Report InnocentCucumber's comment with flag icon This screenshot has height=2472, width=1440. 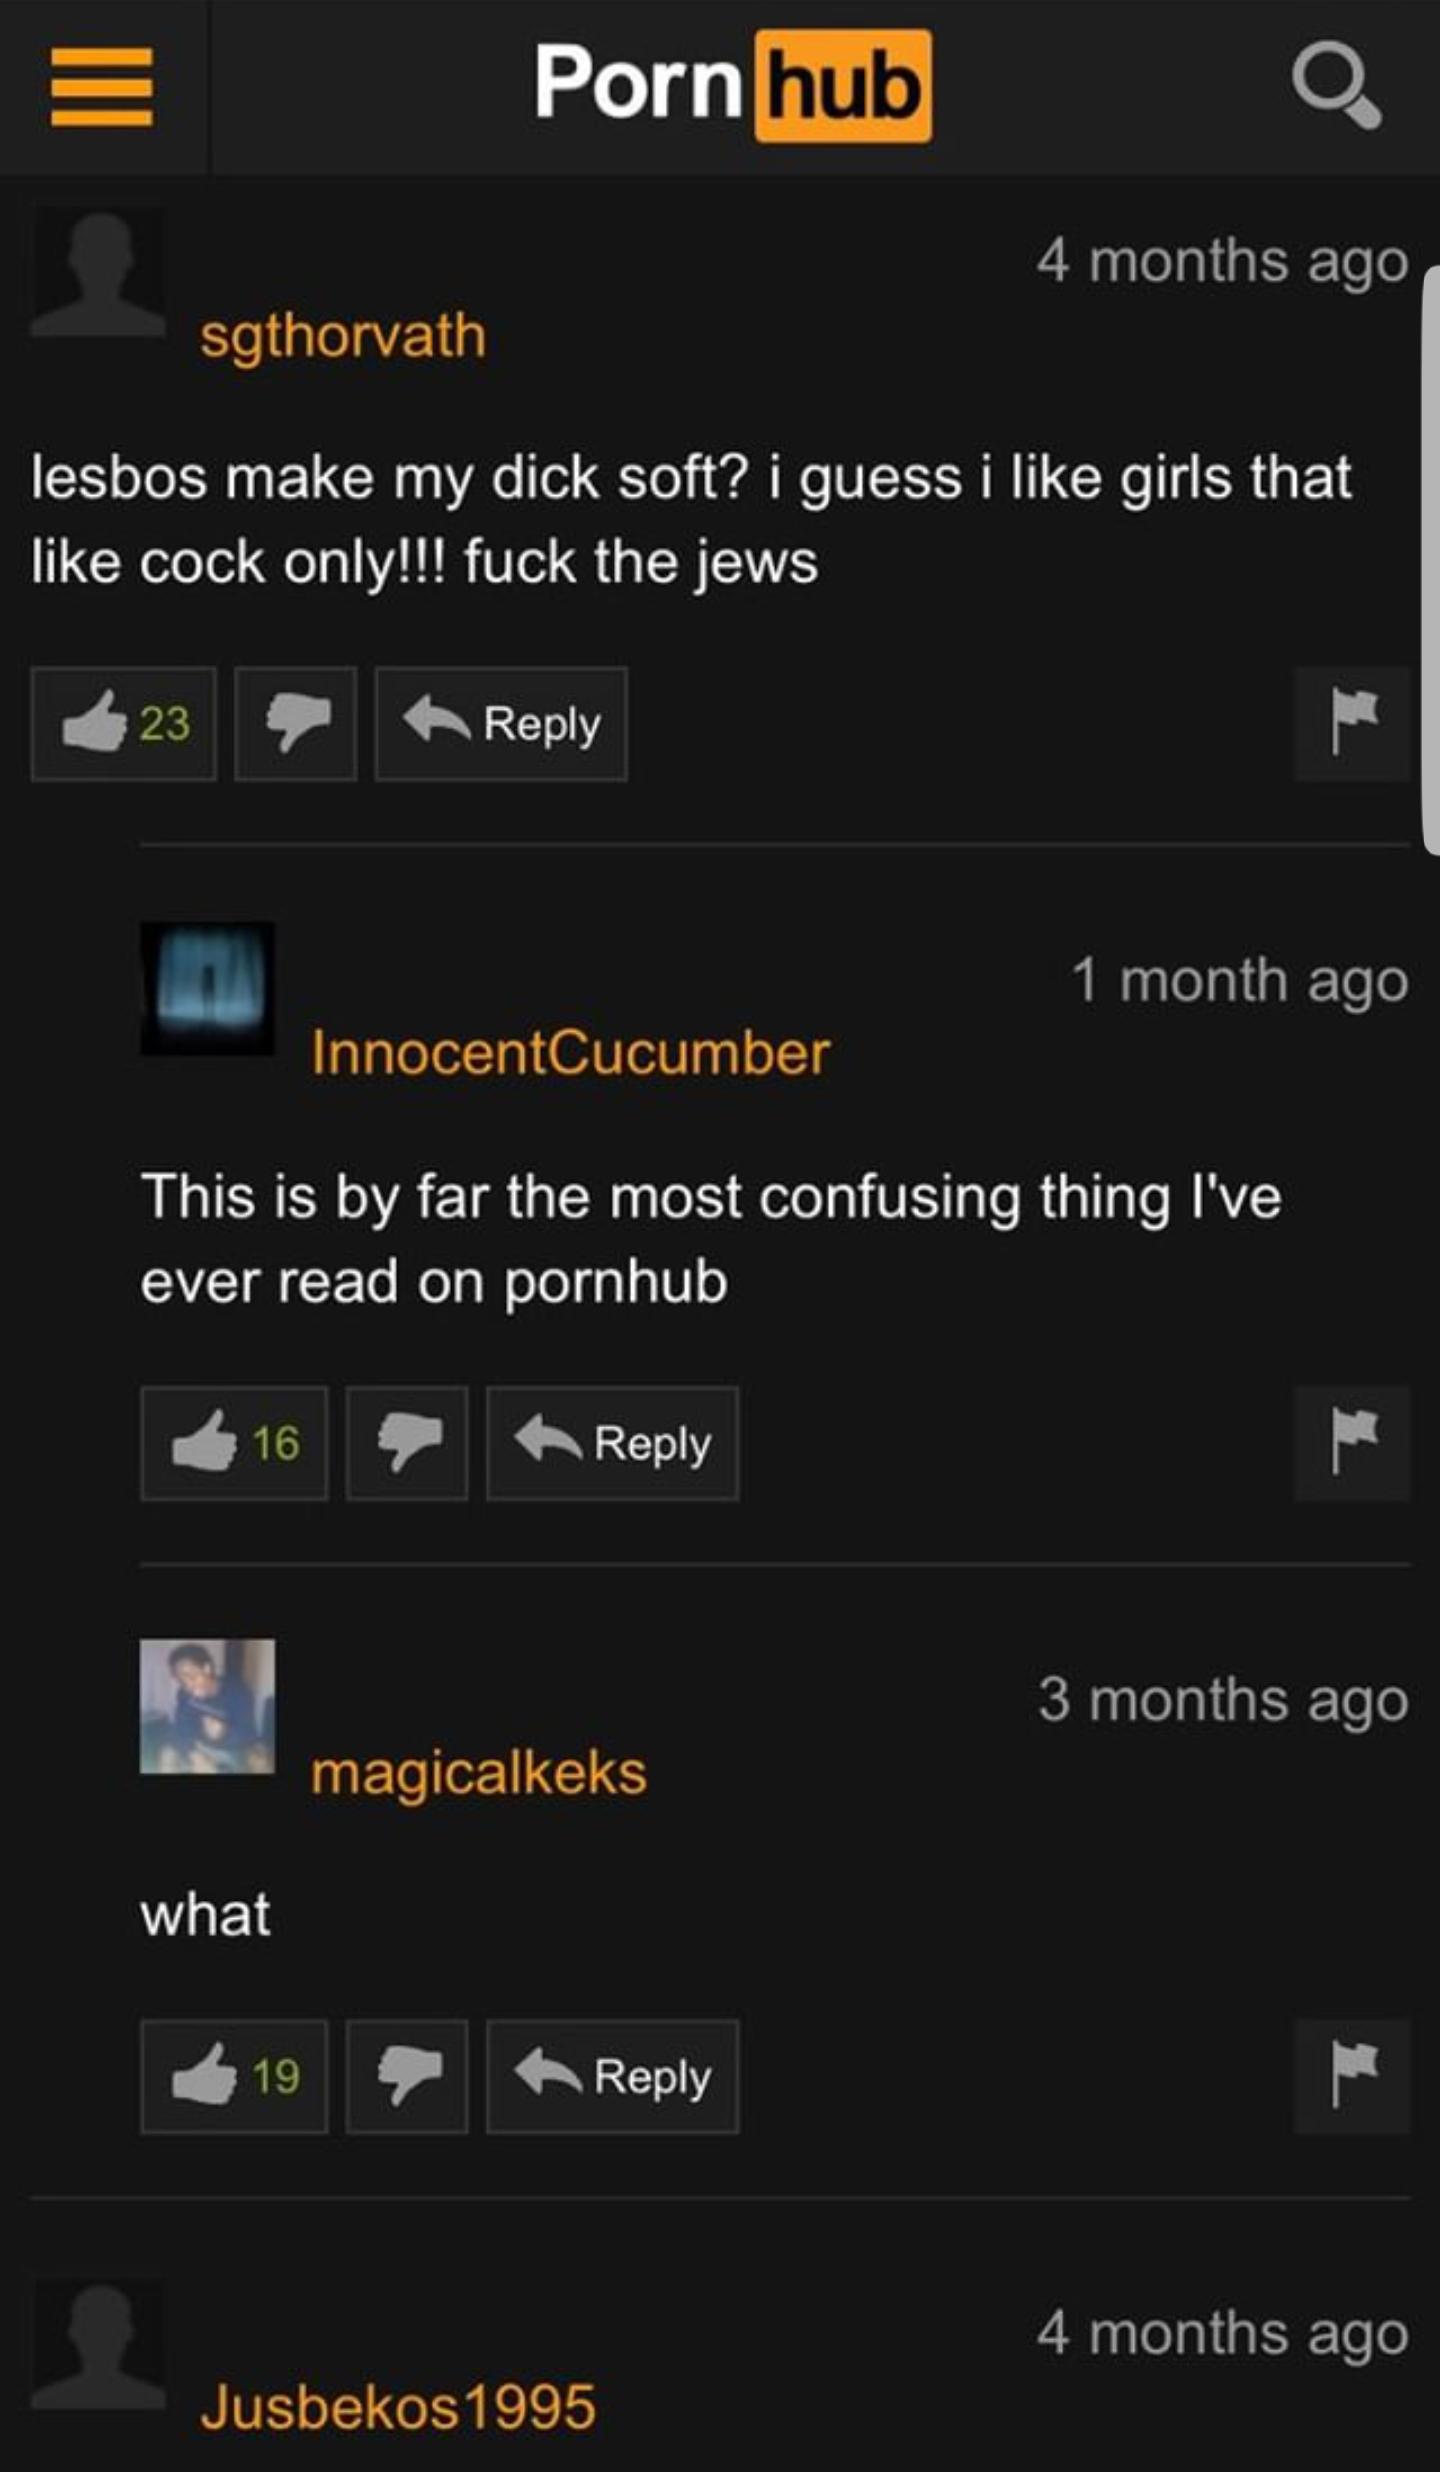pyautogui.click(x=1352, y=1443)
